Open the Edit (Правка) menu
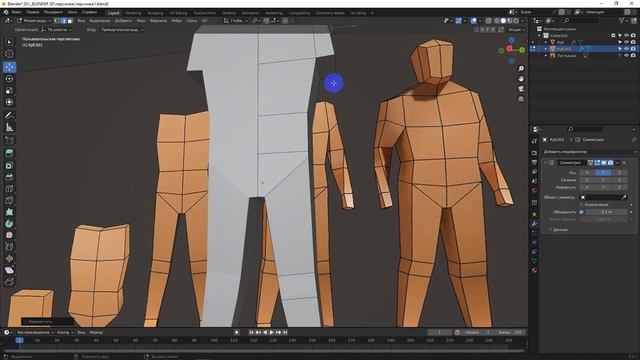This screenshot has height=360, width=640. coord(32,12)
